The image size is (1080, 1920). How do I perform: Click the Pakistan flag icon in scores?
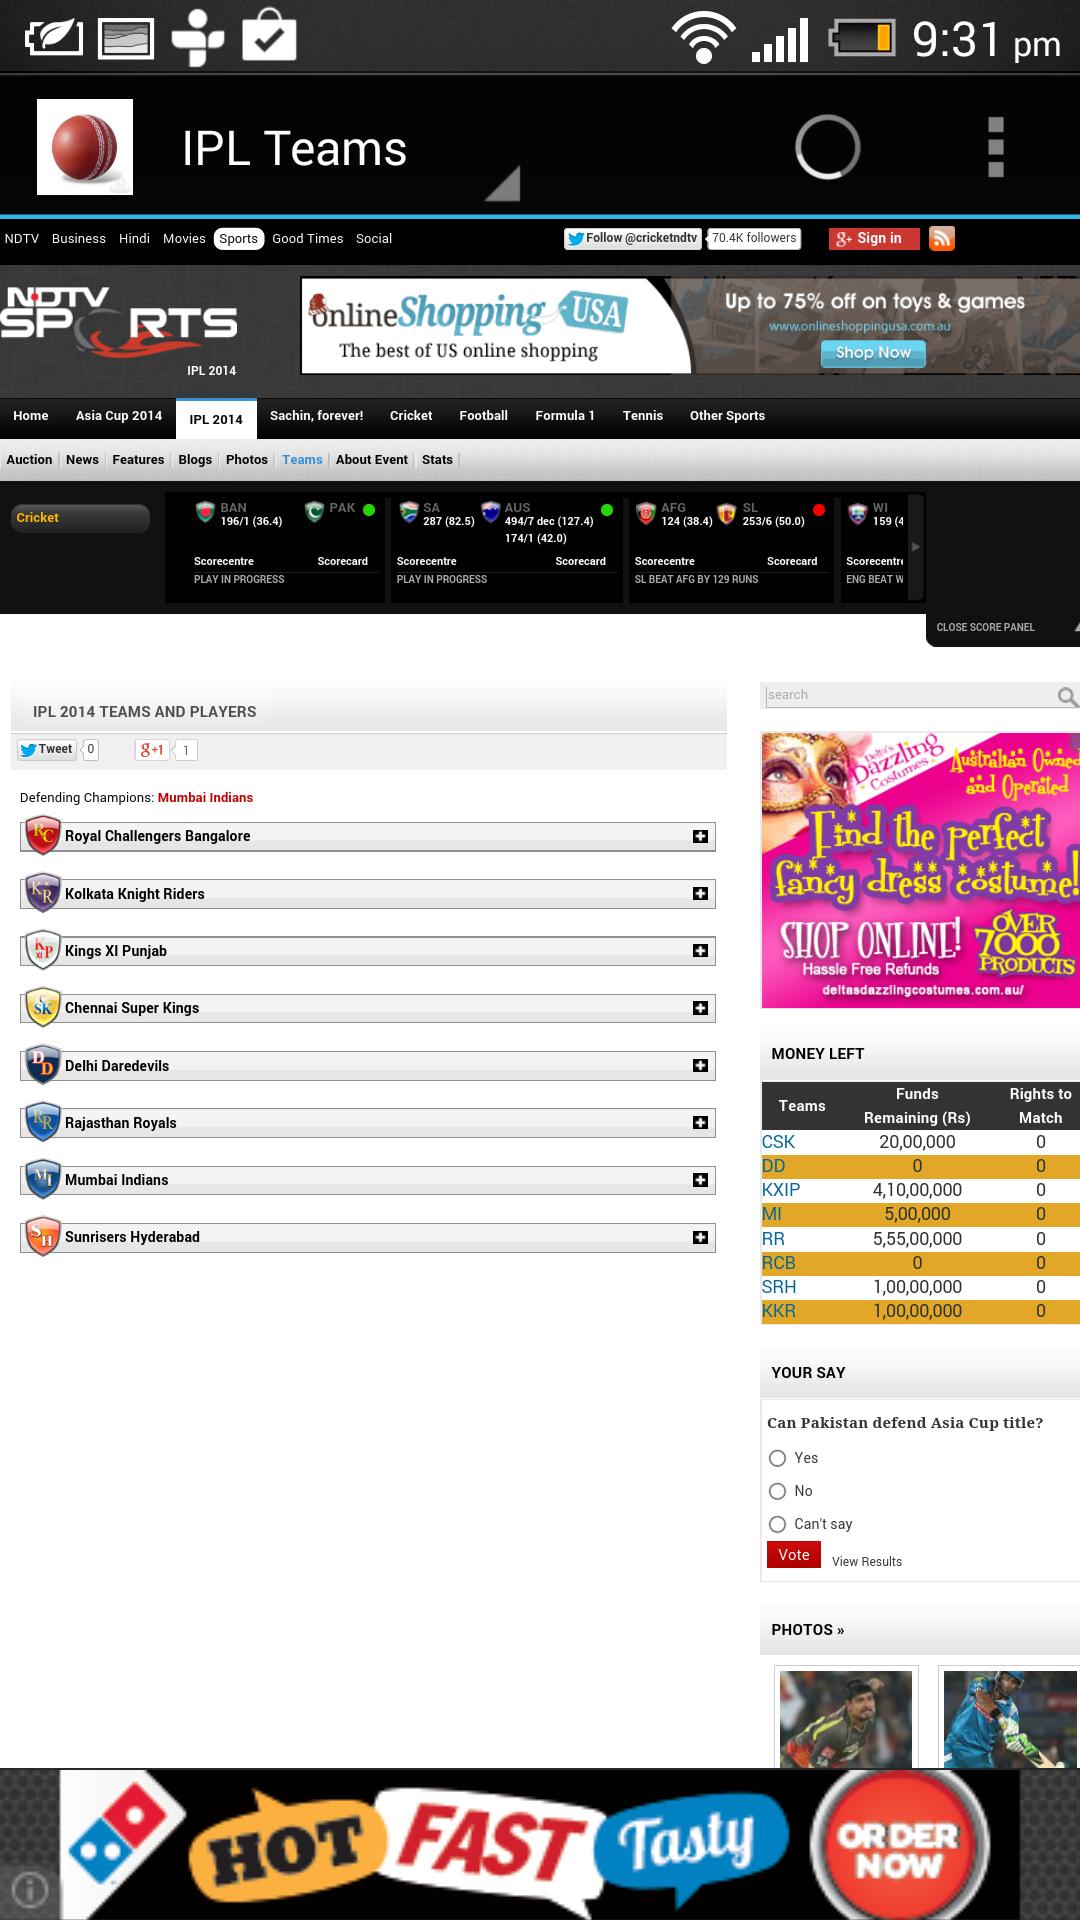[315, 513]
